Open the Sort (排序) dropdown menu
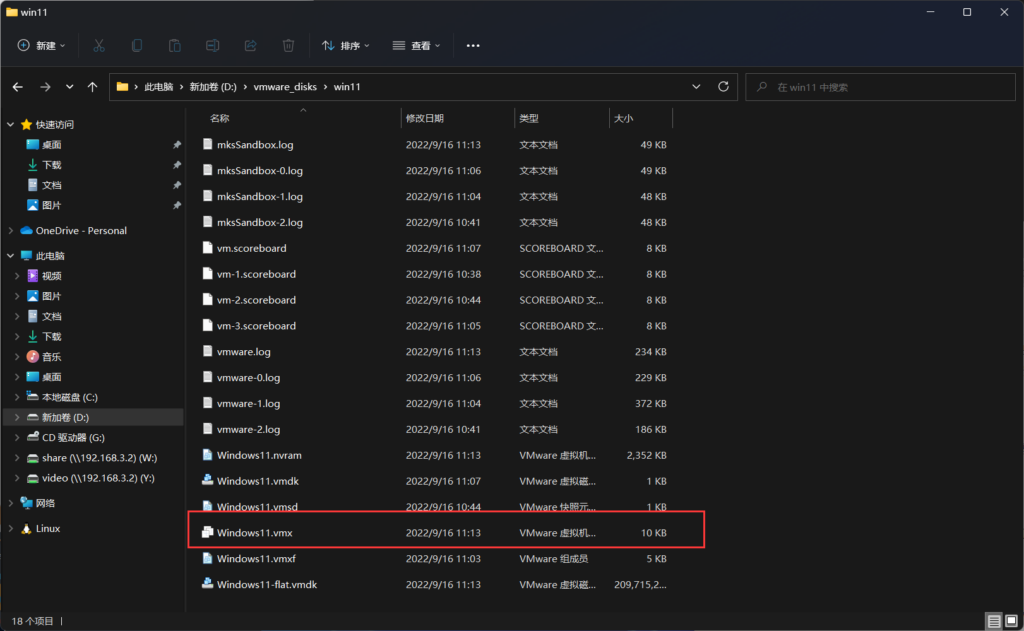The width and height of the screenshot is (1024, 631). tap(345, 45)
